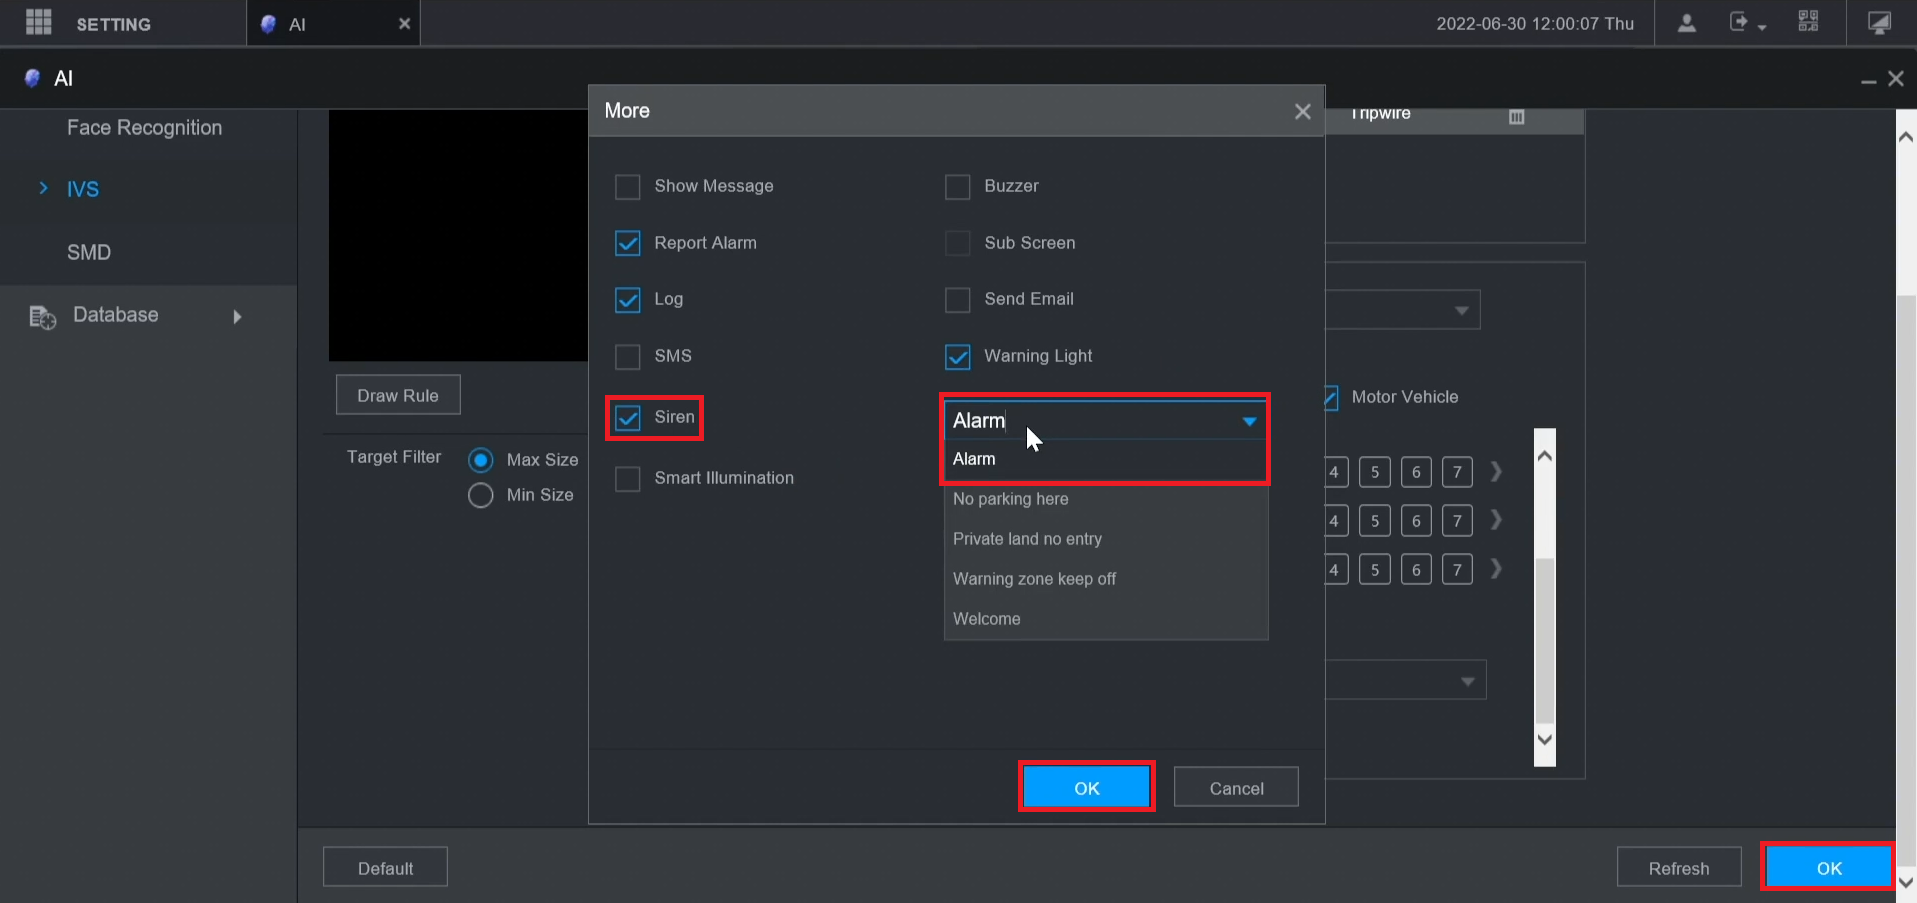
Task: Open the QR code icon in top bar
Action: pos(1808,21)
